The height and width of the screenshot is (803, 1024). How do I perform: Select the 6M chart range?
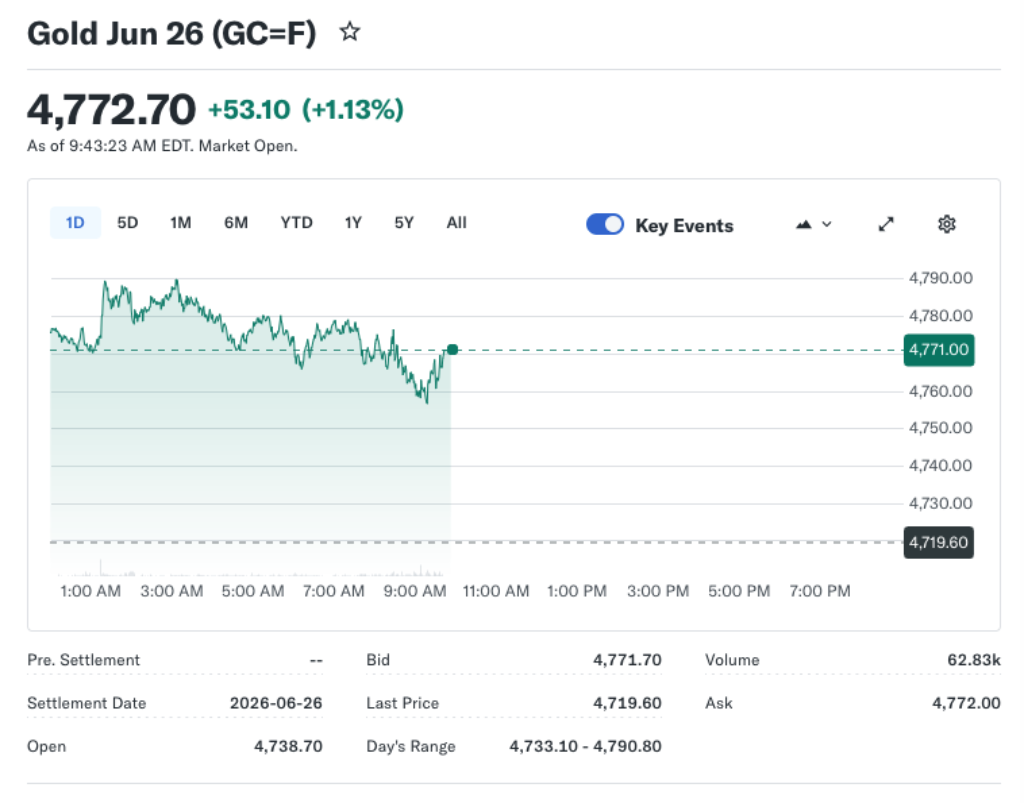click(x=236, y=223)
